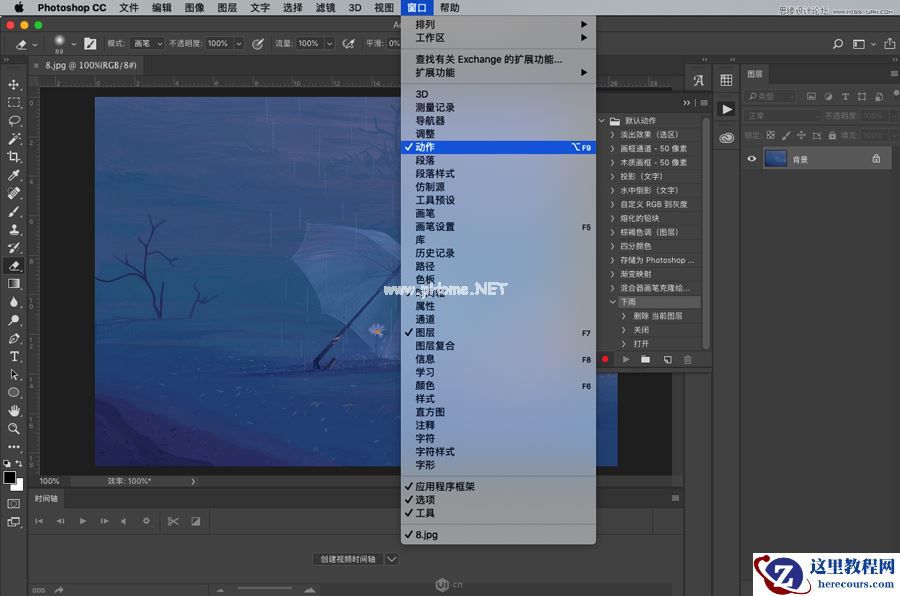
Task: Select the Eraser tool in toolbar
Action: [14, 265]
